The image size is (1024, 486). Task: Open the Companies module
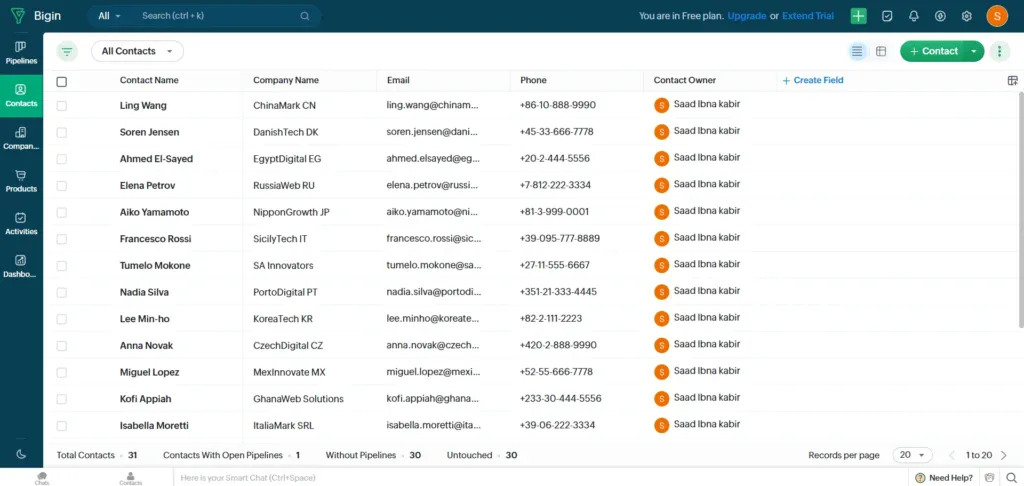21,138
